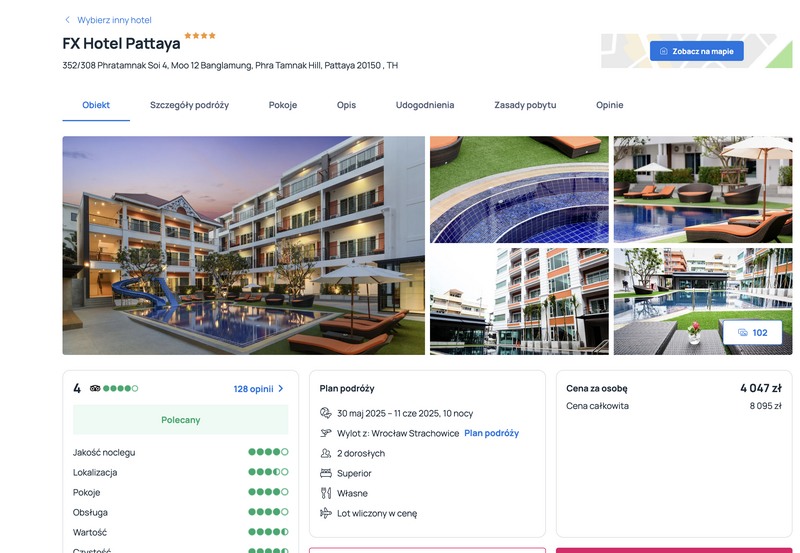Image resolution: width=800 pixels, height=553 pixels.
Task: Click the Polecany badge
Action: click(x=181, y=420)
